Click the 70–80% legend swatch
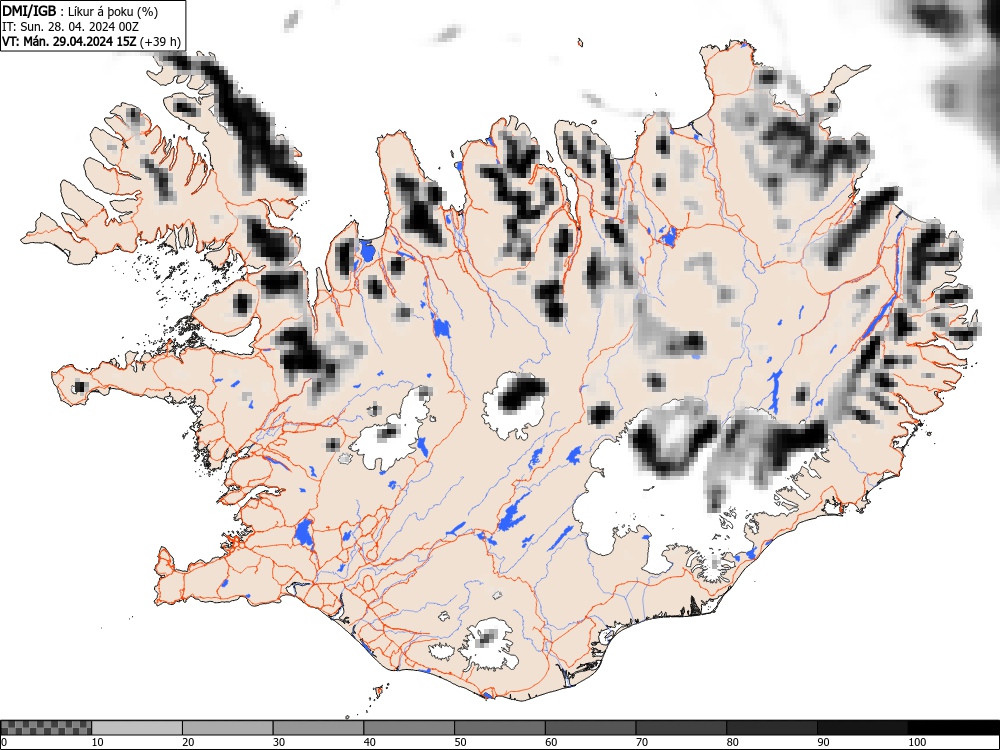 click(x=681, y=728)
